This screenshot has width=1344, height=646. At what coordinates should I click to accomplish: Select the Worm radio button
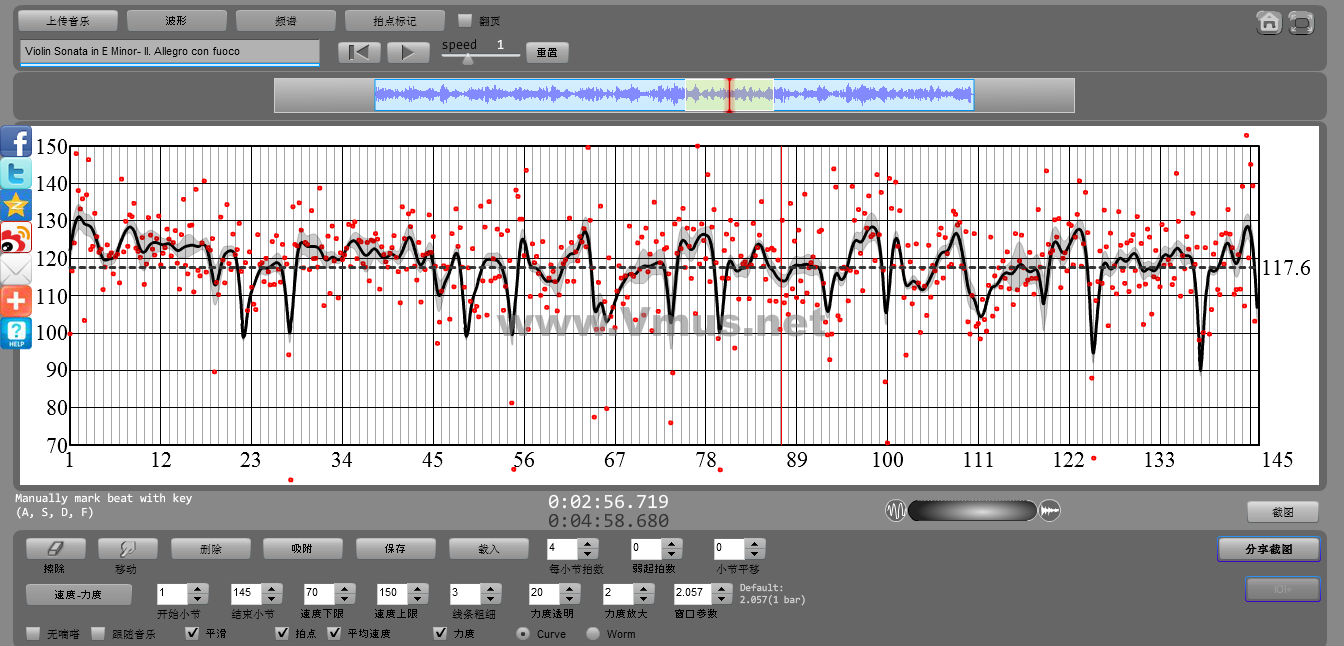tap(593, 633)
